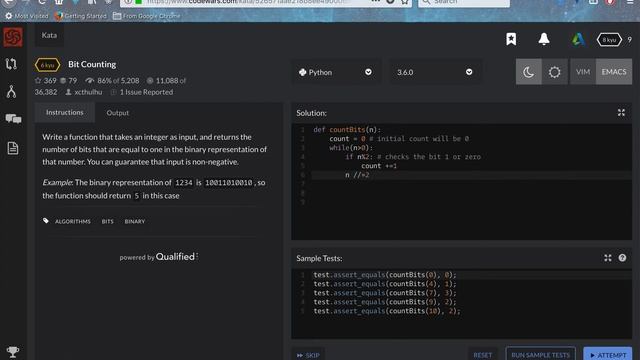Open the Kata training sidebar icon
This screenshot has width=640, height=360.
11,64
